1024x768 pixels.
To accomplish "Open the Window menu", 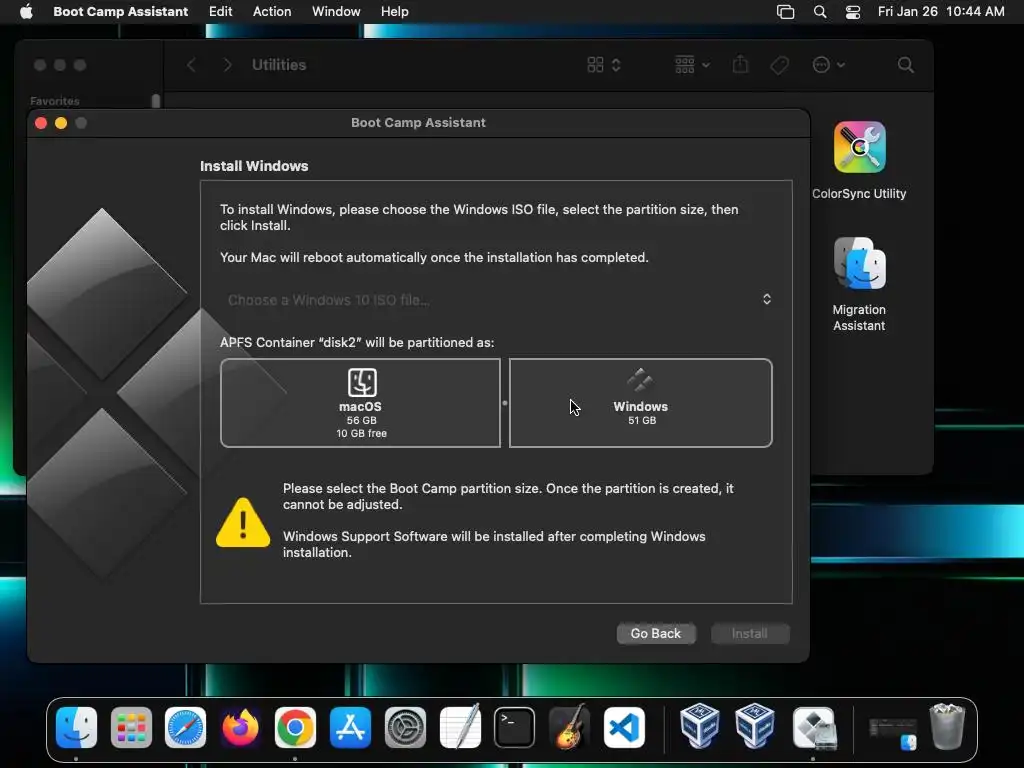I will (336, 12).
